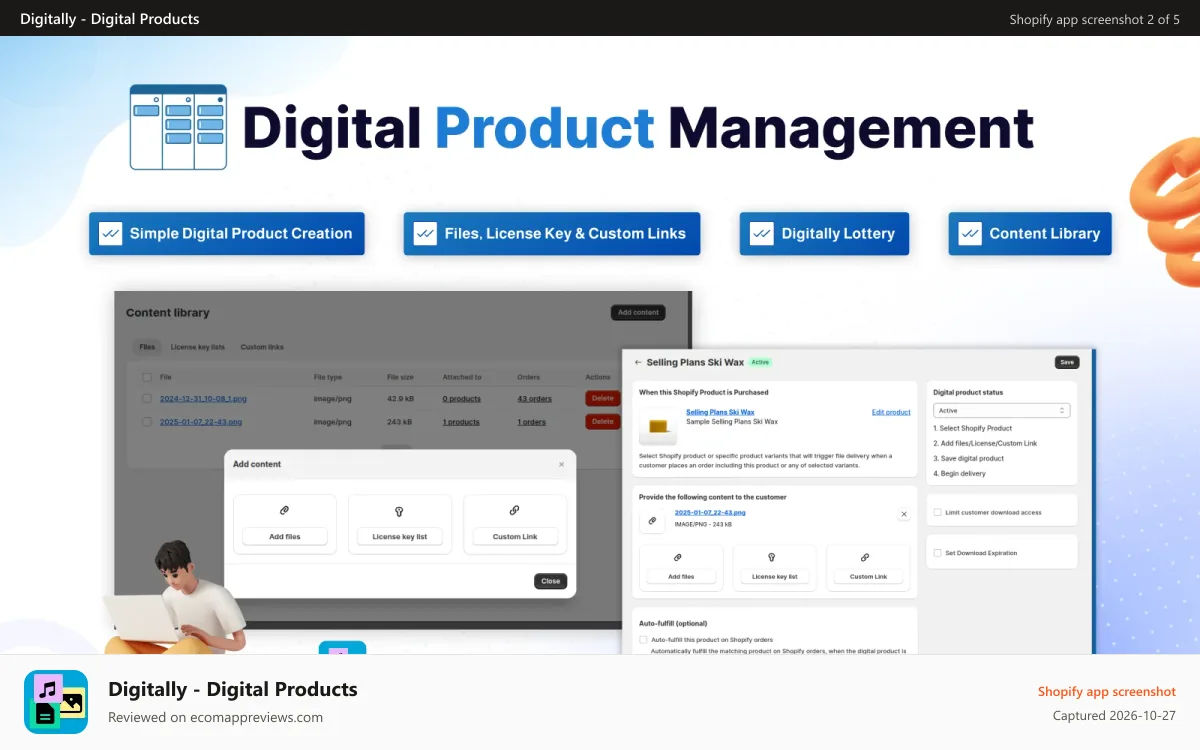Click the '3. Save digital product' step text
Screen dimensions: 1200x750
(968, 458)
